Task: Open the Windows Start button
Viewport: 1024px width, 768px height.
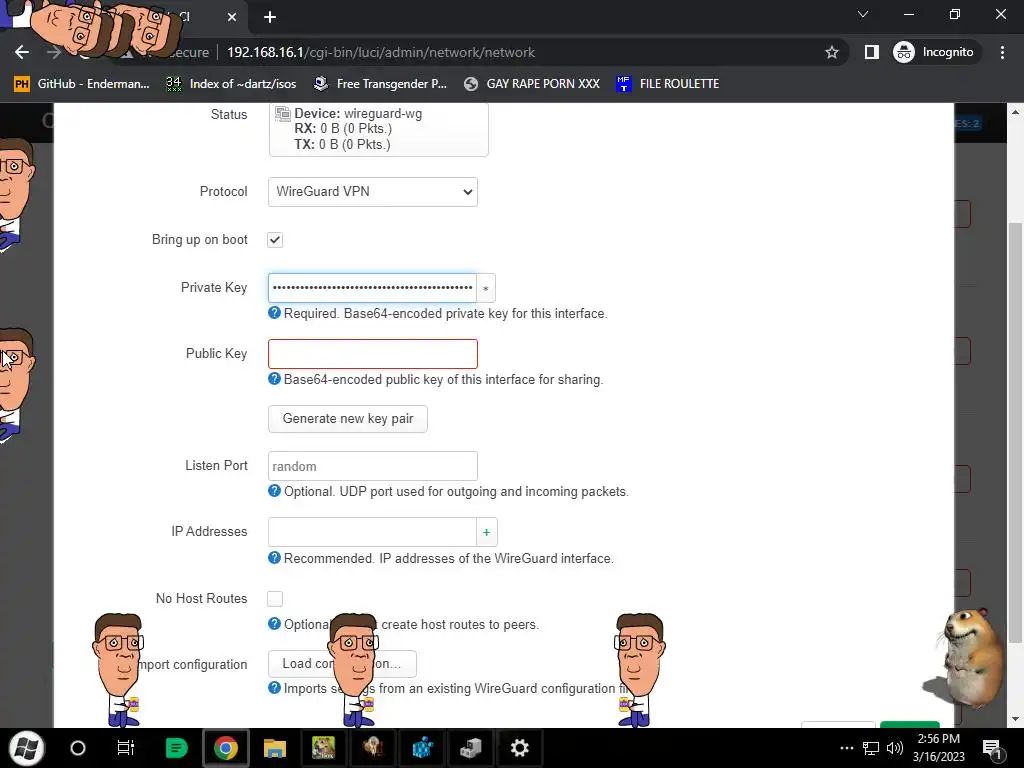Action: 26,748
